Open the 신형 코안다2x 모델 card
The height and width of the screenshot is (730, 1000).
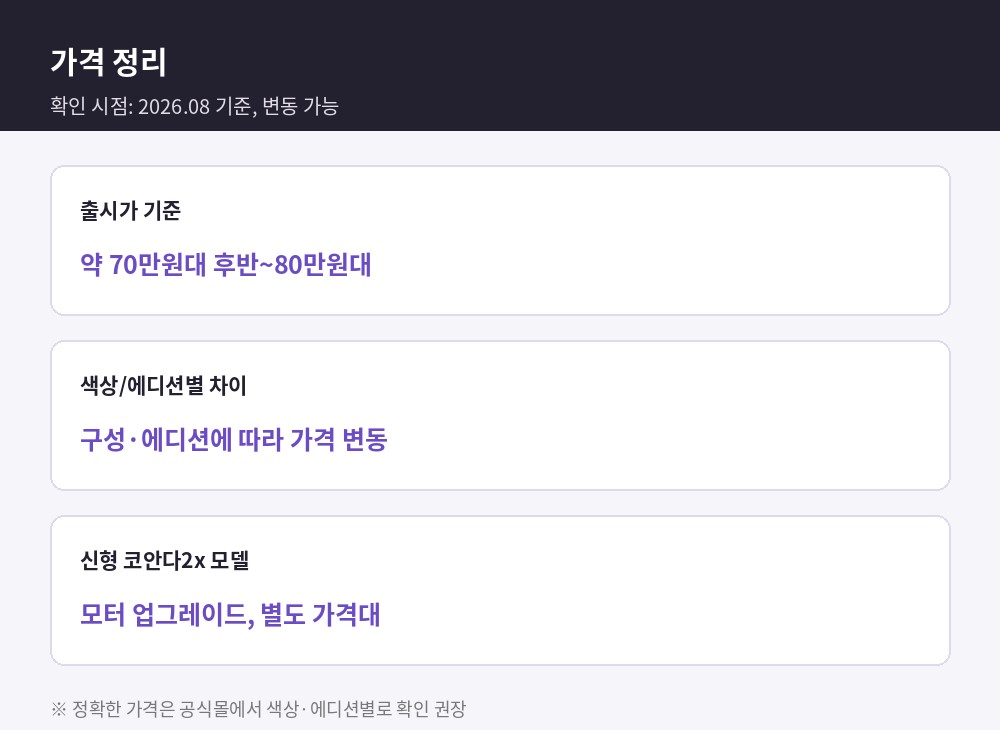pyautogui.click(x=500, y=590)
